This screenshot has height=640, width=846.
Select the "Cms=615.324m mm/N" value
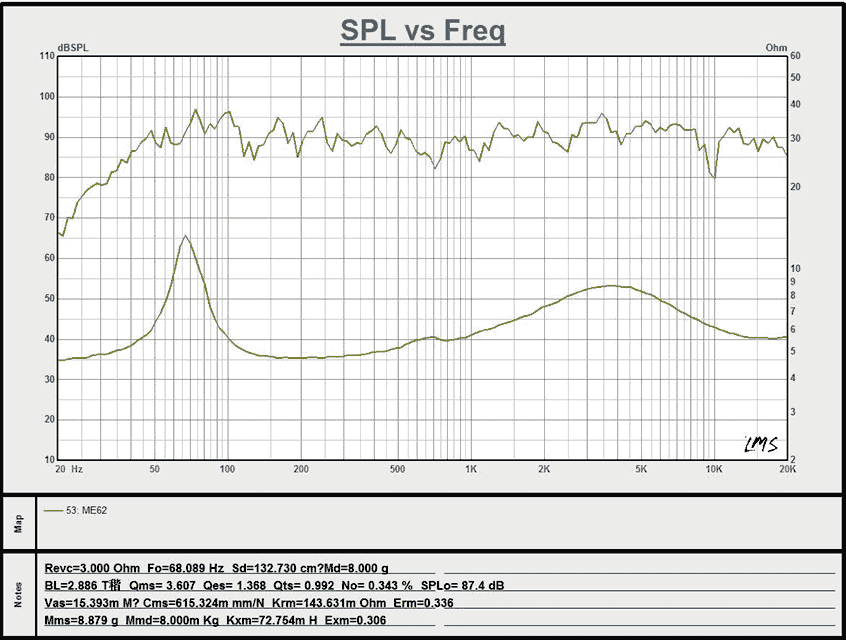click(x=204, y=603)
